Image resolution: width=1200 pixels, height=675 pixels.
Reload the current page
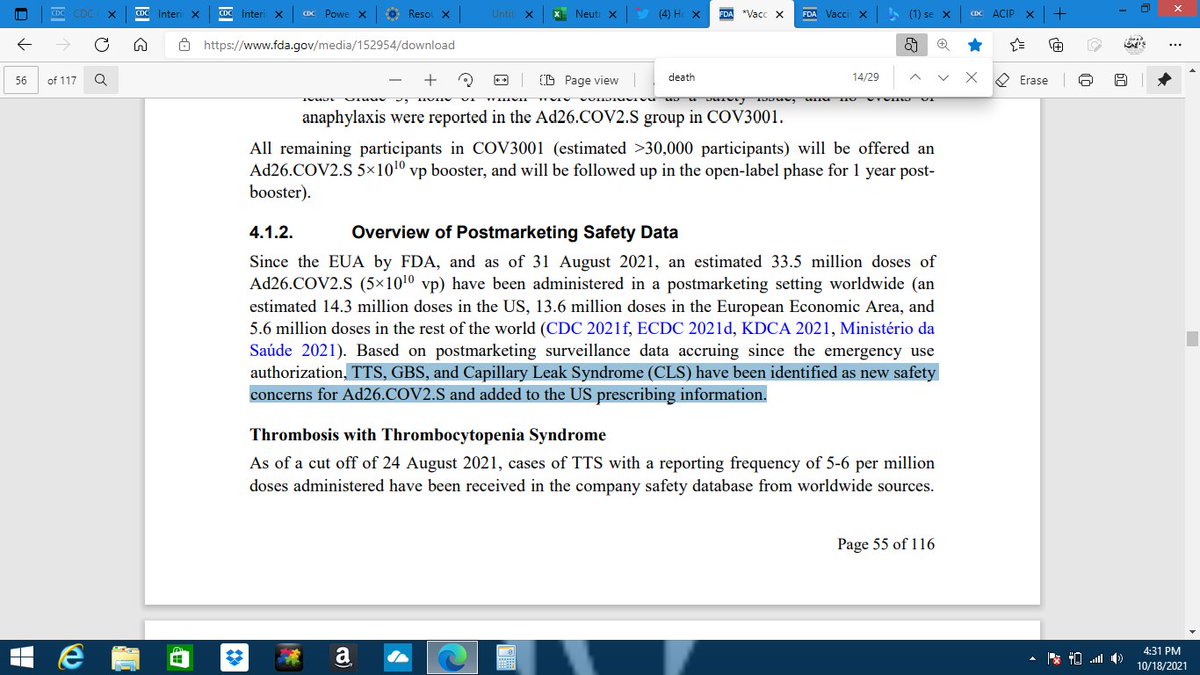tap(101, 45)
